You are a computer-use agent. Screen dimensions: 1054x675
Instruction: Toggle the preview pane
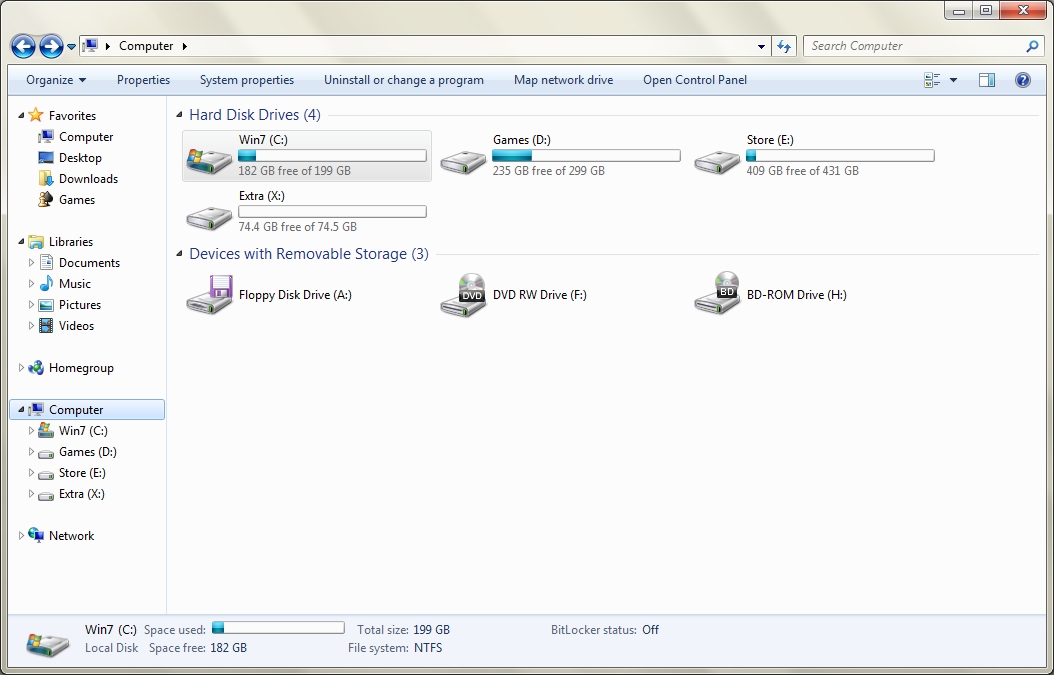(987, 80)
